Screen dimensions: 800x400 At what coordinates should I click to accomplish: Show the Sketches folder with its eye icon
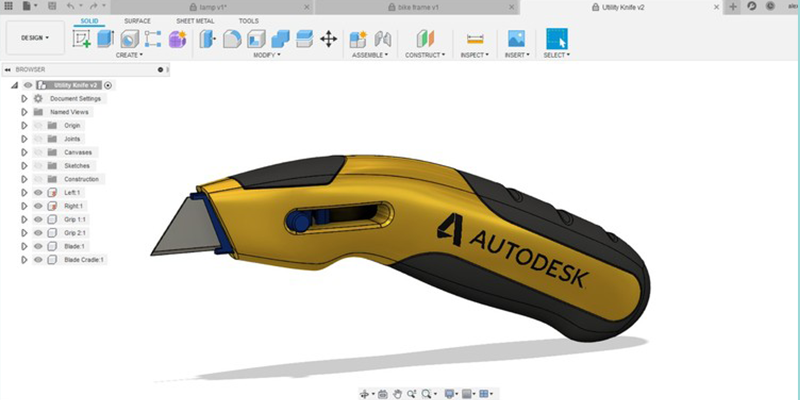(x=38, y=166)
